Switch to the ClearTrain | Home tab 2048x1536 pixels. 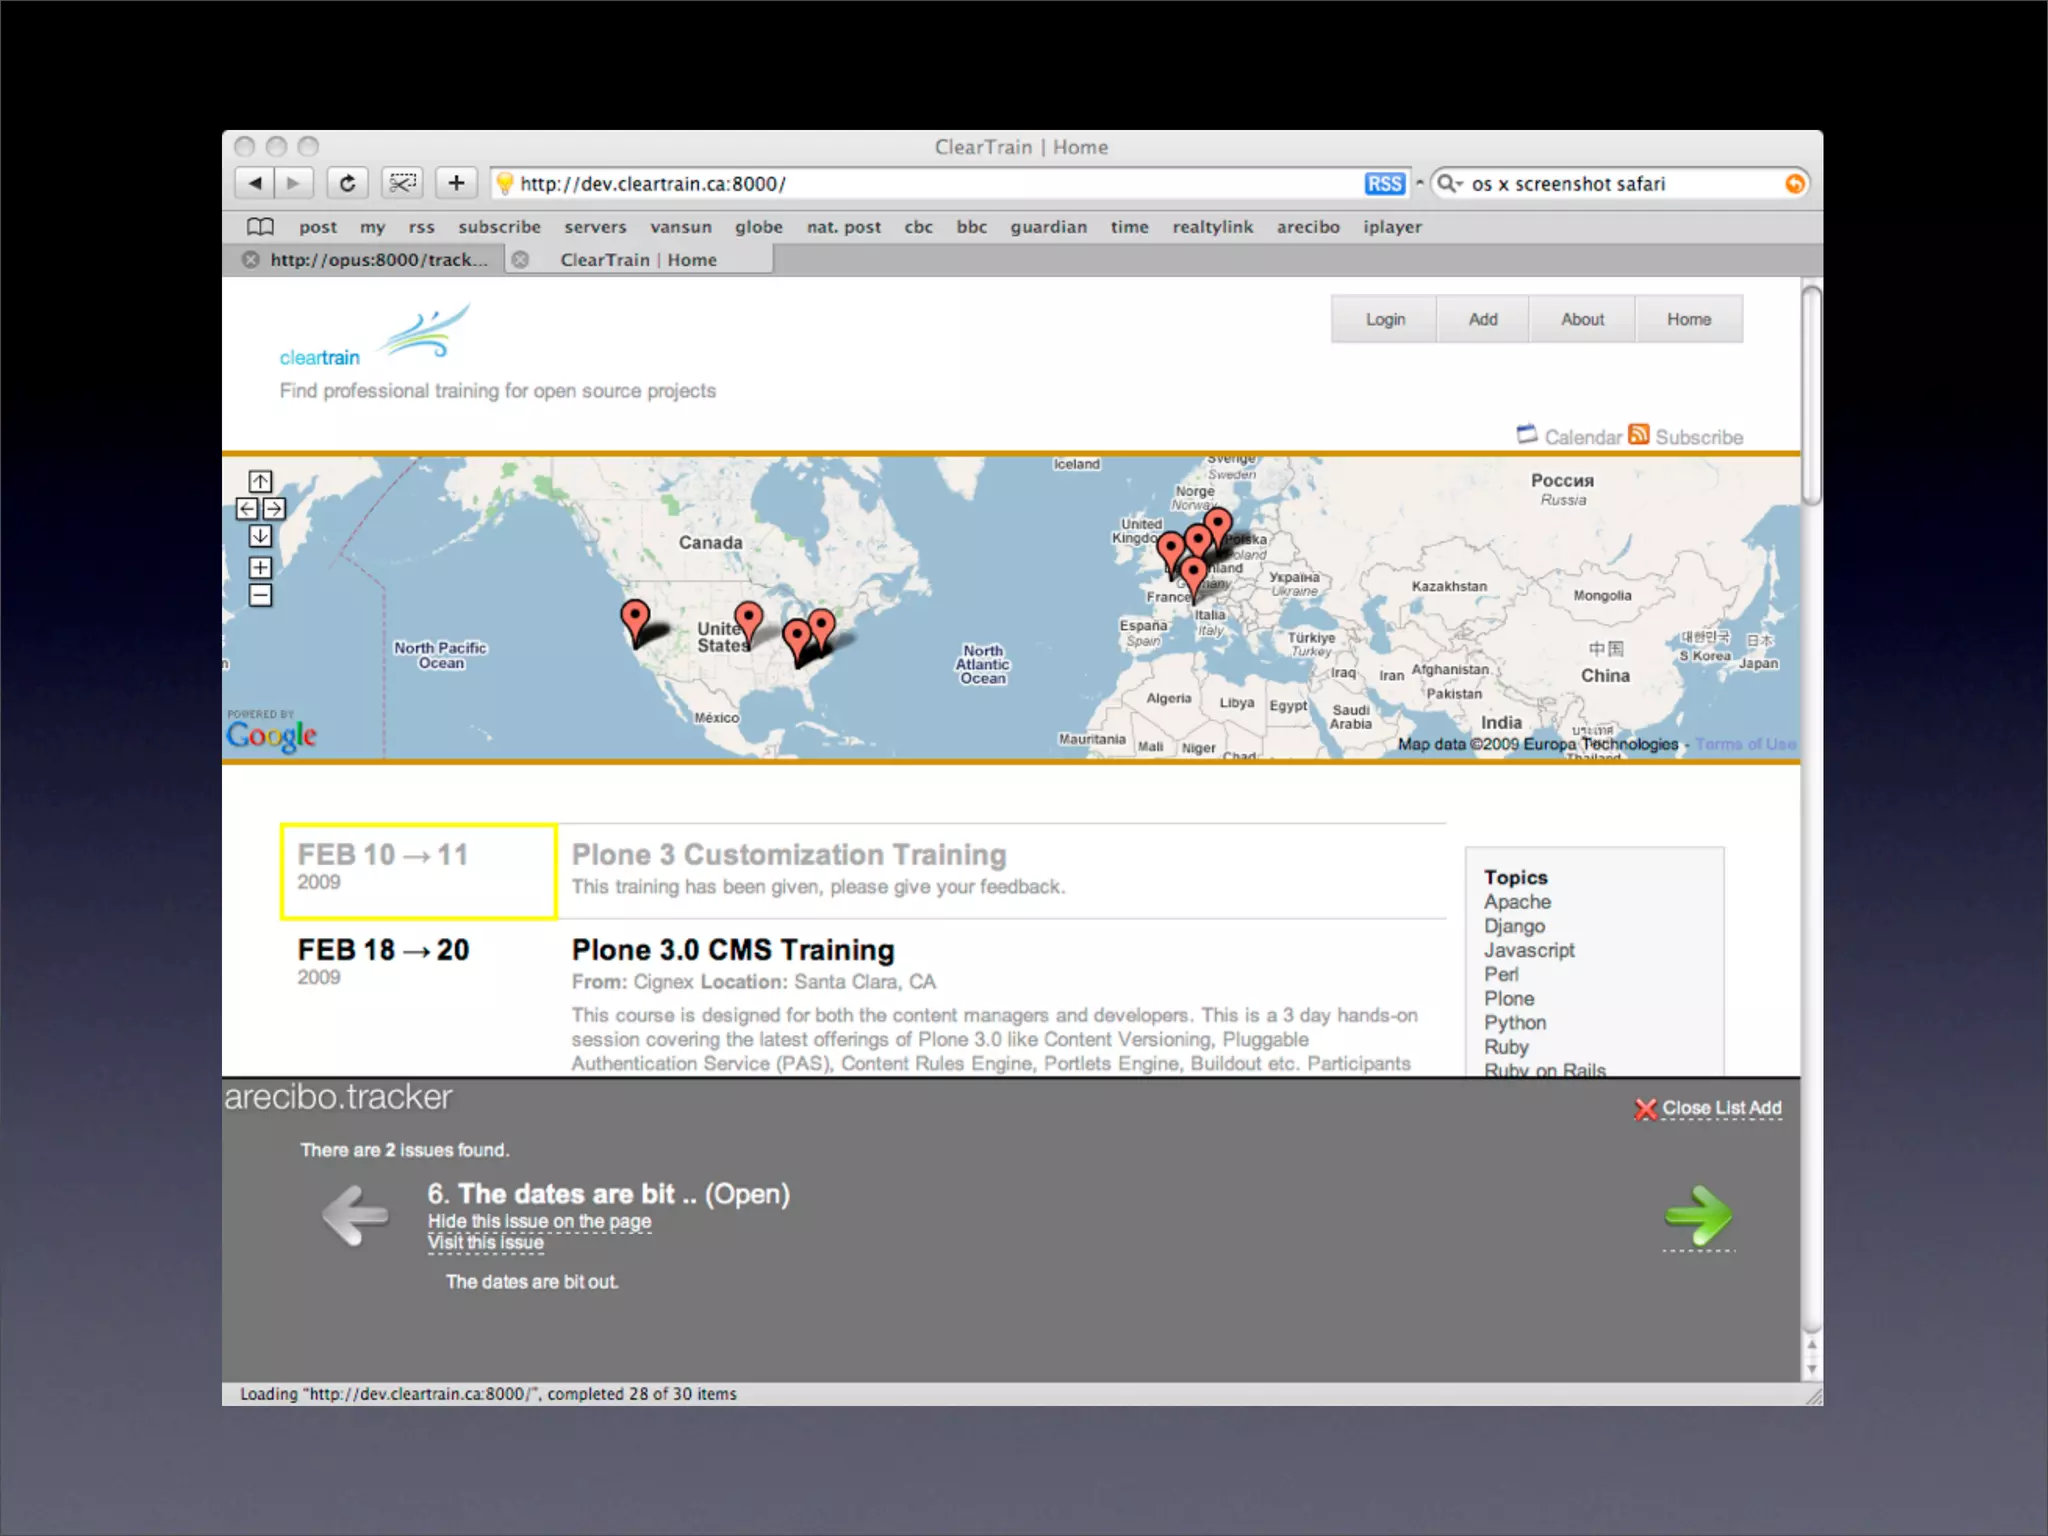point(638,260)
